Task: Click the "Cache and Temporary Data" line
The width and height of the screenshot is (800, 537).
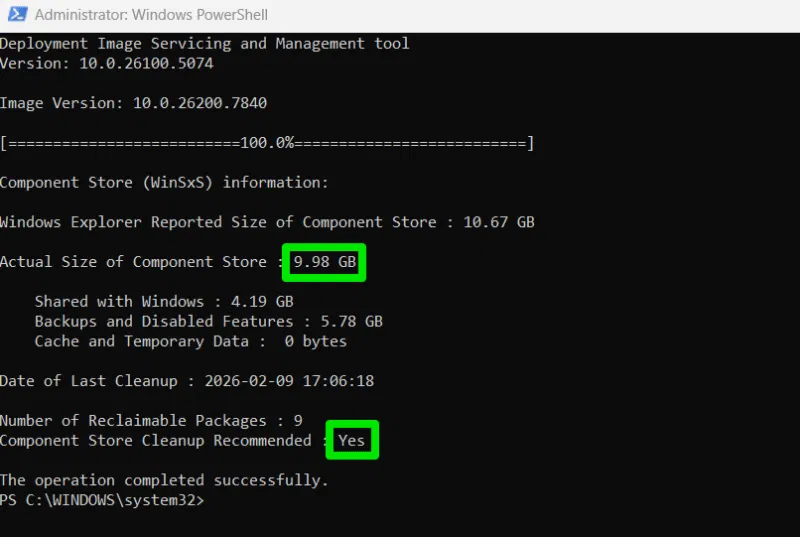Action: tap(190, 341)
